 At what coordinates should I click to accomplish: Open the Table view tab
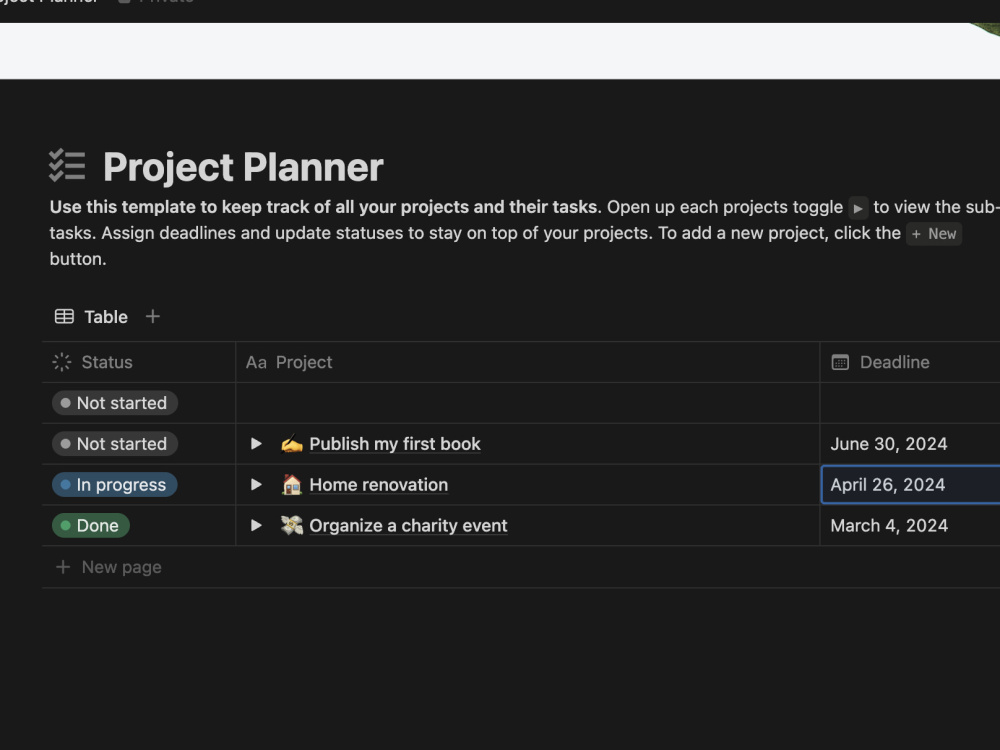pyautogui.click(x=91, y=316)
